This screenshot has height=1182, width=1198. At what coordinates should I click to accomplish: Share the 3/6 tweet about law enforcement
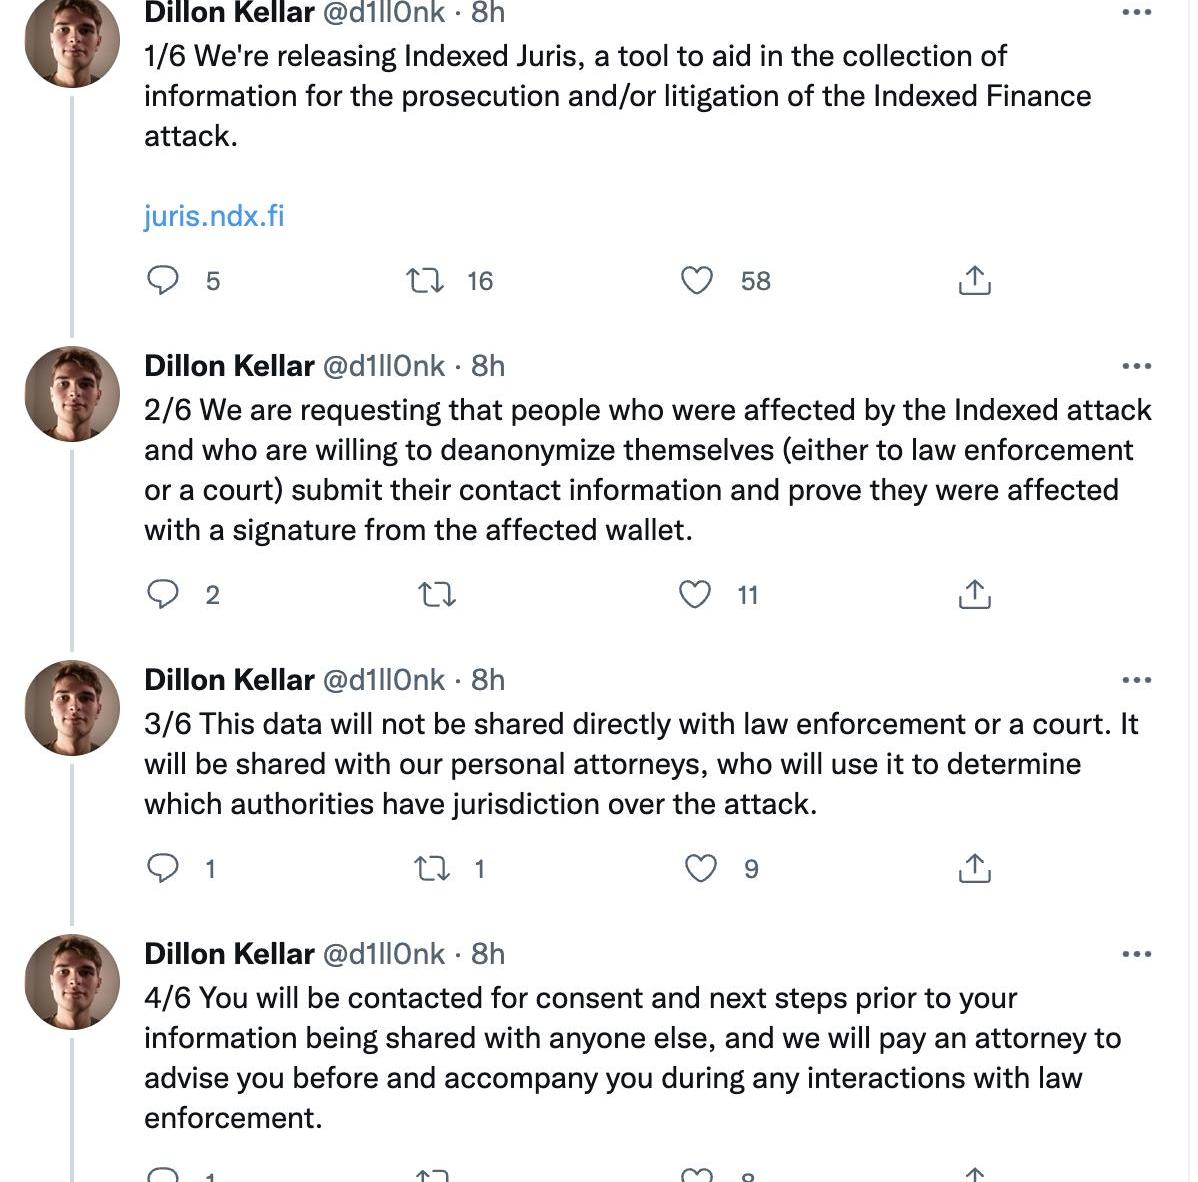click(974, 869)
